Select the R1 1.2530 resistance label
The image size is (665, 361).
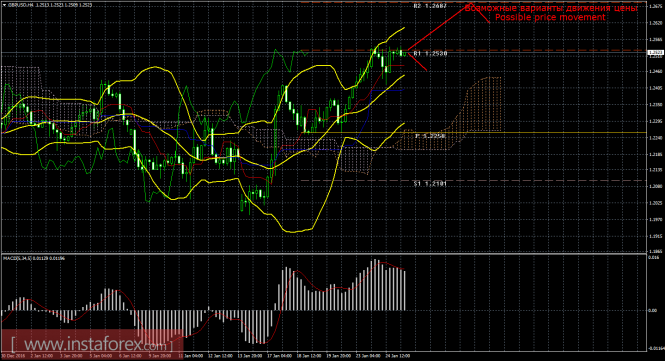pos(430,53)
